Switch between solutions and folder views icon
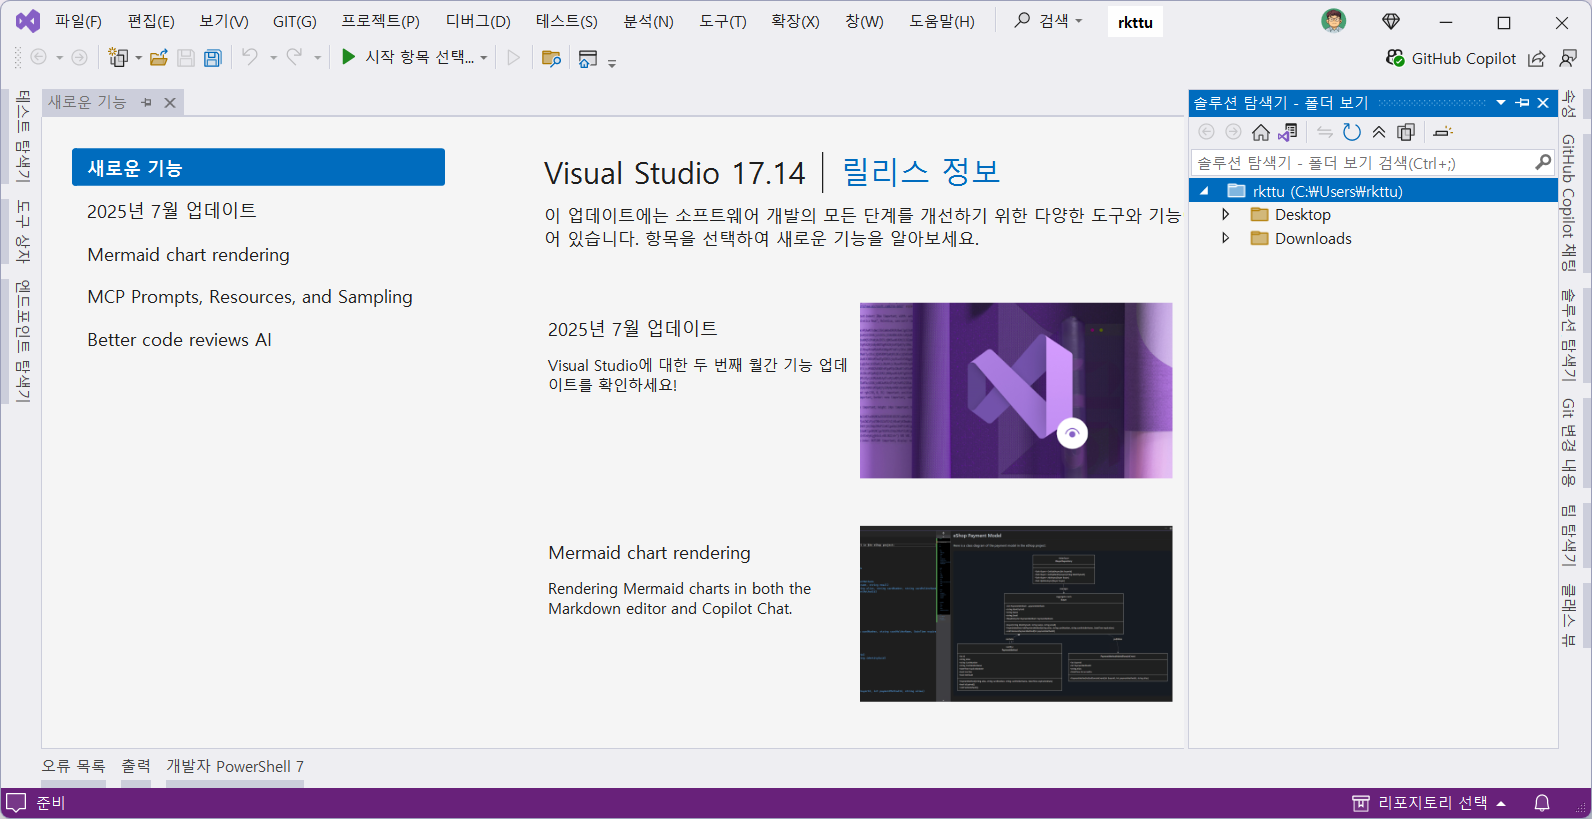 pyautogui.click(x=1288, y=132)
